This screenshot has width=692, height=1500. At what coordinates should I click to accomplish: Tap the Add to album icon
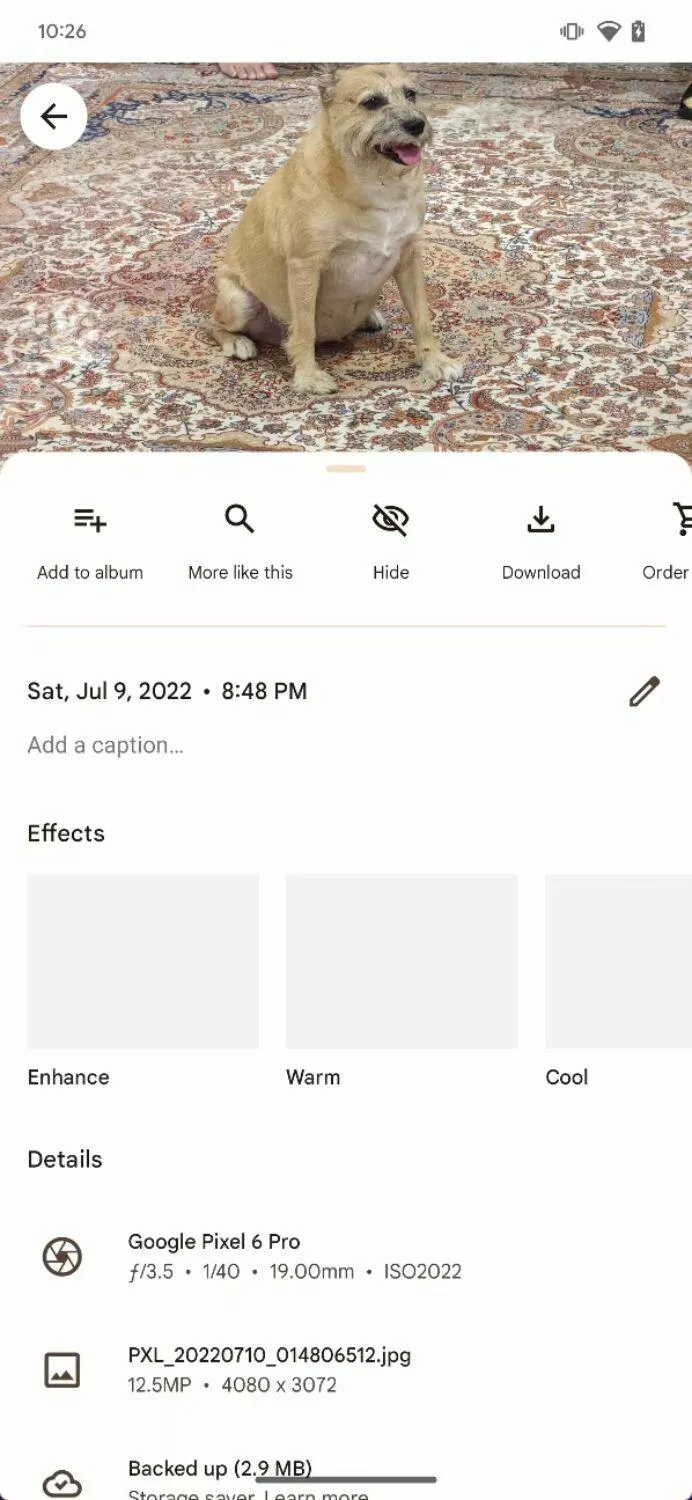click(x=90, y=519)
